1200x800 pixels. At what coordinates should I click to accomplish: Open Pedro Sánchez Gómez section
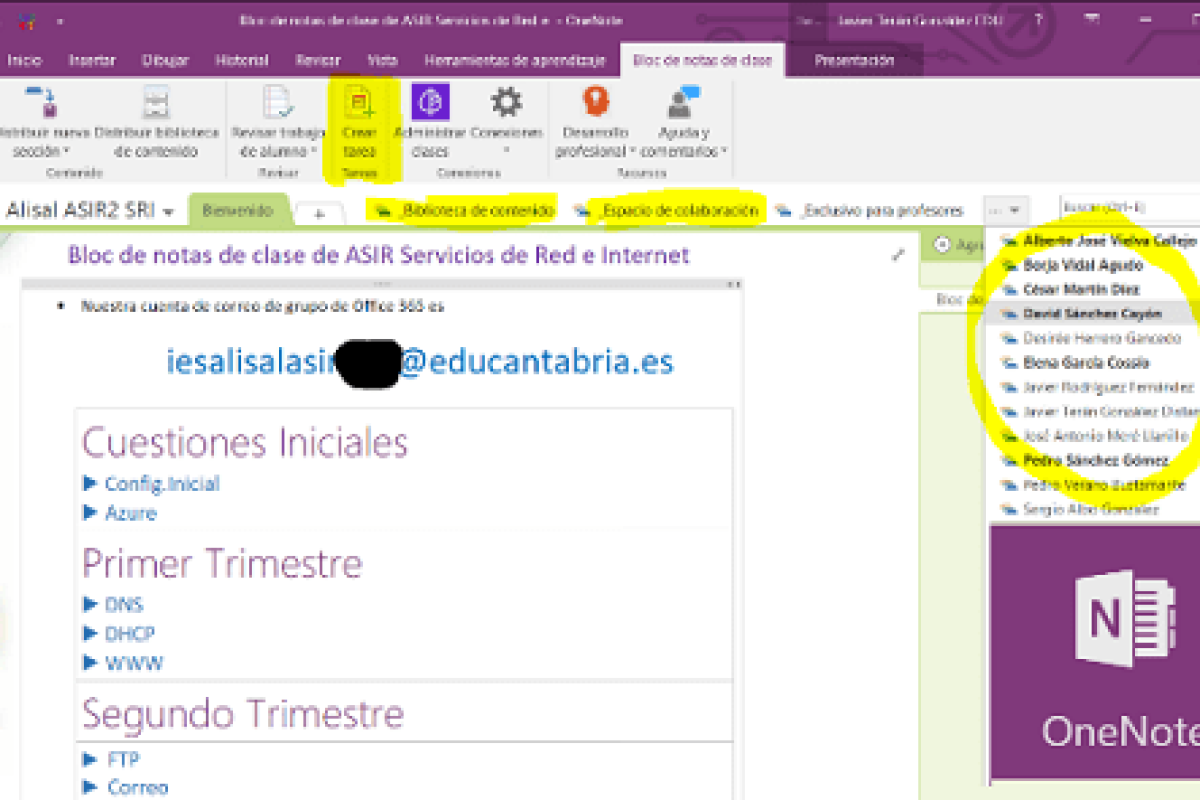[1084, 460]
